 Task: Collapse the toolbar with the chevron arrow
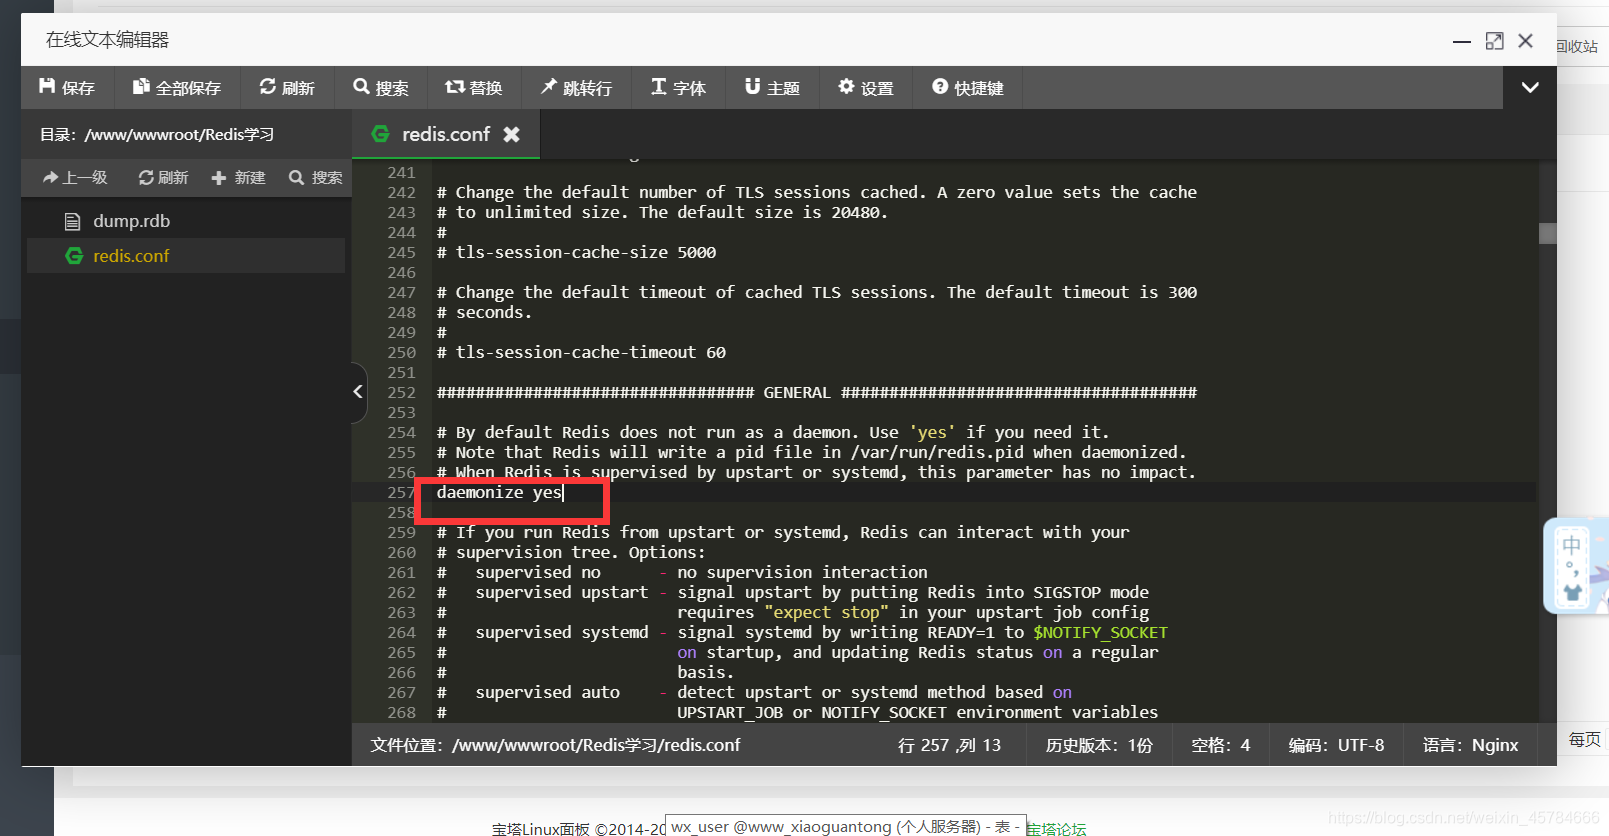[1530, 88]
